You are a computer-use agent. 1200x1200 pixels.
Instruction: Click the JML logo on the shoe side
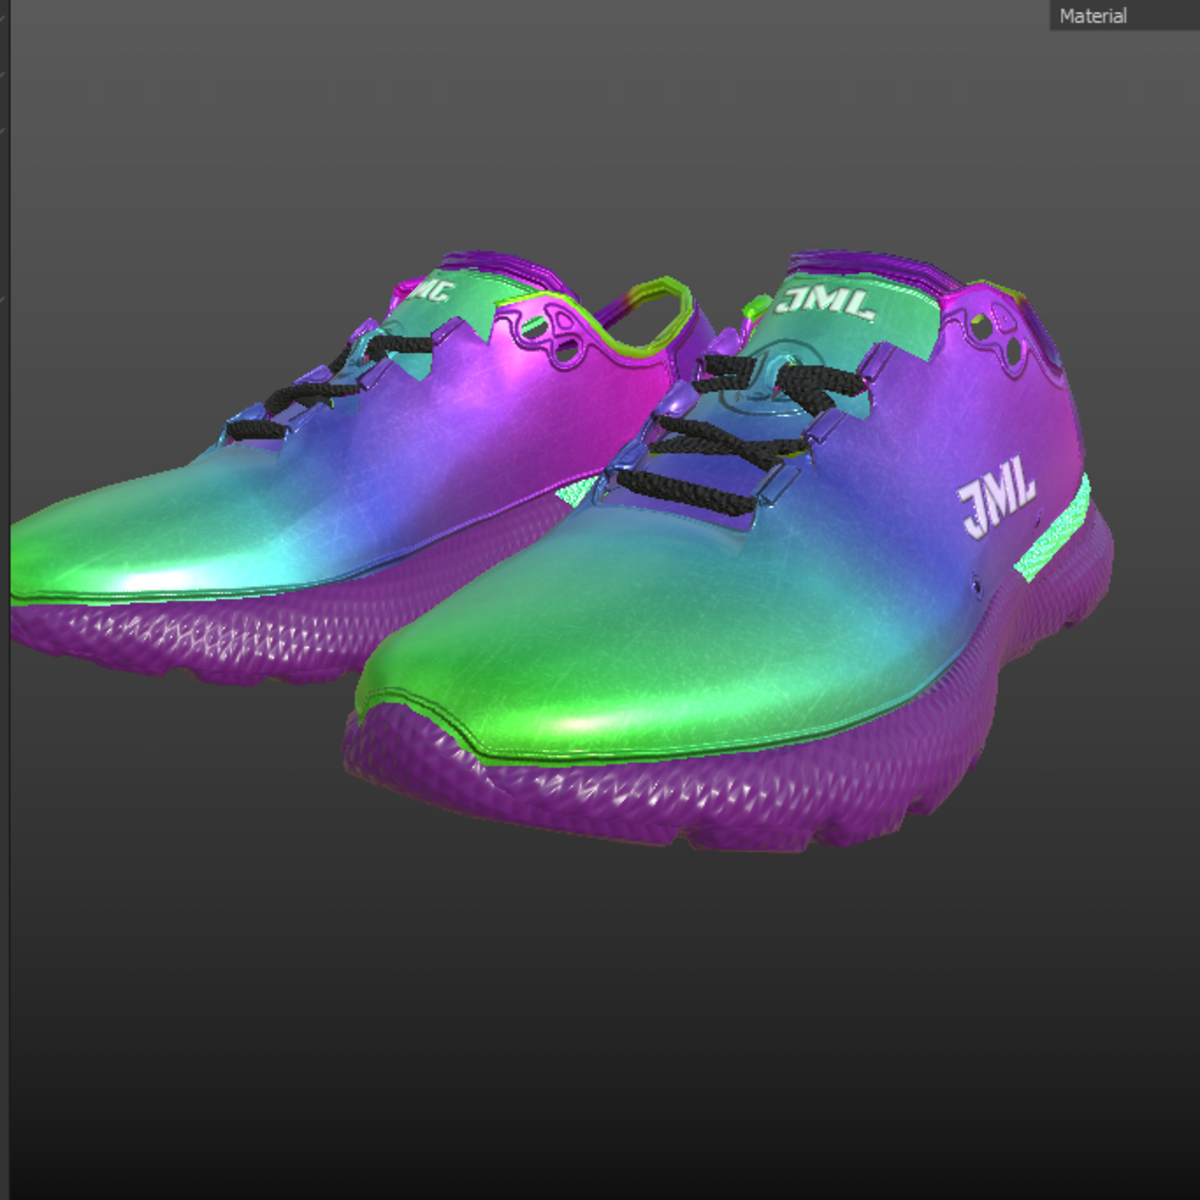tap(995, 493)
